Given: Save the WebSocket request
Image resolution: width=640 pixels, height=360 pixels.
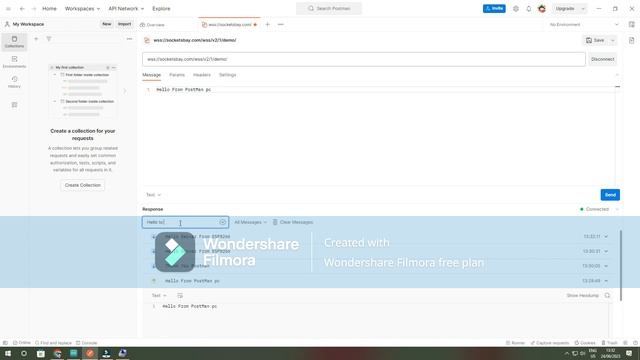Looking at the screenshot, I should coord(596,40).
